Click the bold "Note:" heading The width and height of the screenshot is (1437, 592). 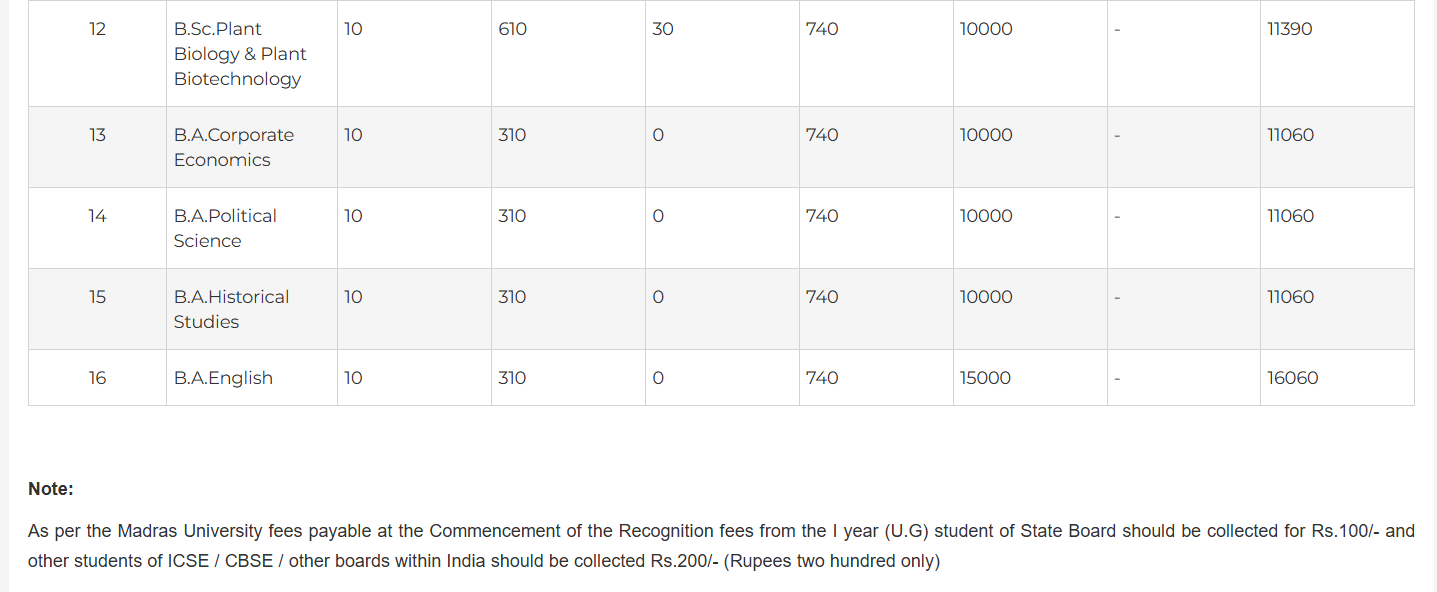click(51, 489)
